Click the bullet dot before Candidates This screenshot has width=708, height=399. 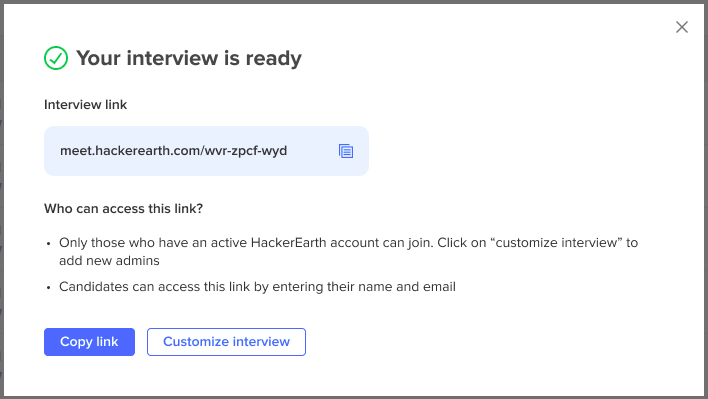coord(49,288)
